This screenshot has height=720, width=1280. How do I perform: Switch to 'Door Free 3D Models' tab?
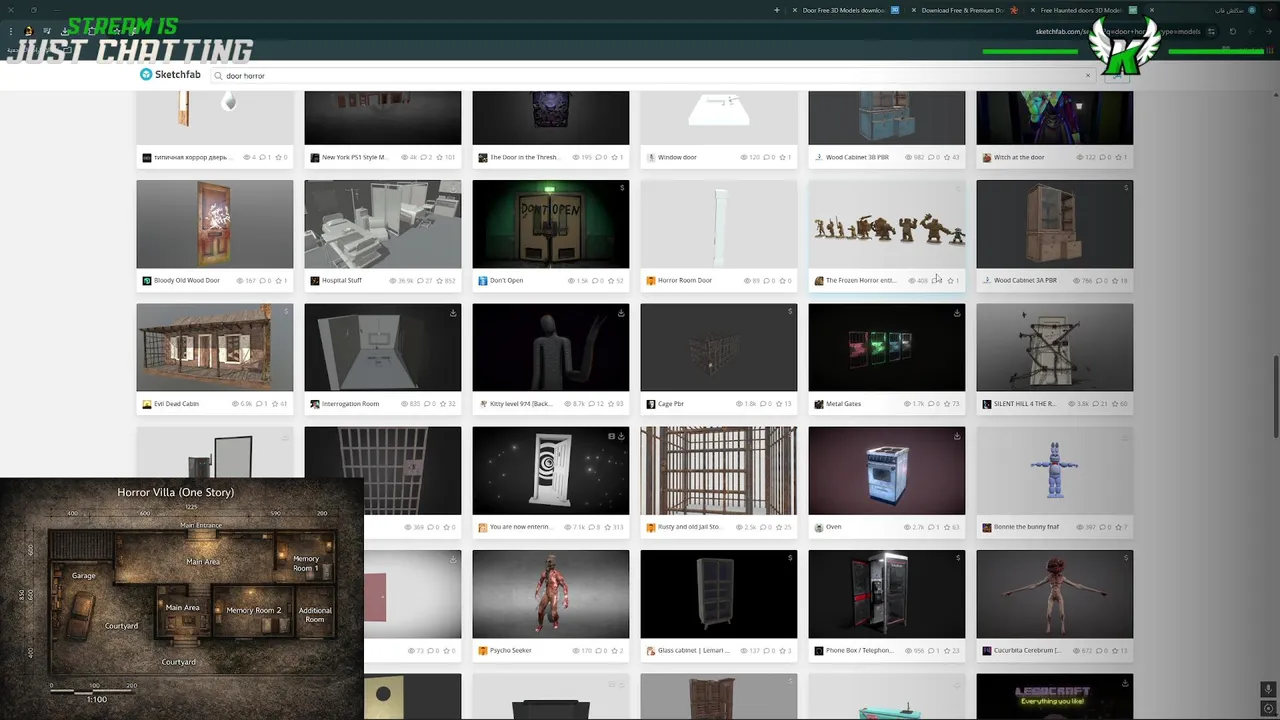point(845,10)
